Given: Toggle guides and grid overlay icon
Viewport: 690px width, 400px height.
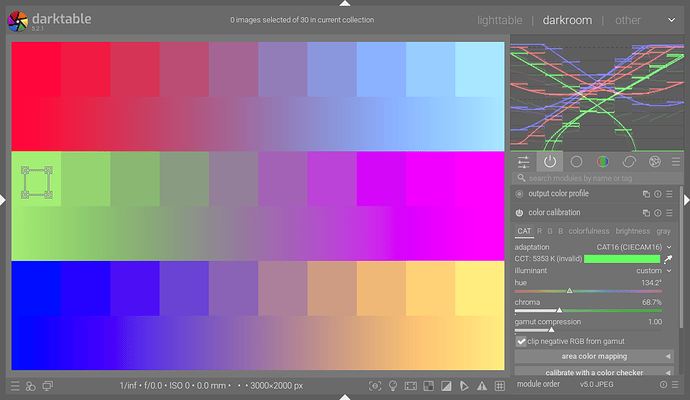Looking at the screenshot, I should coord(497,386).
